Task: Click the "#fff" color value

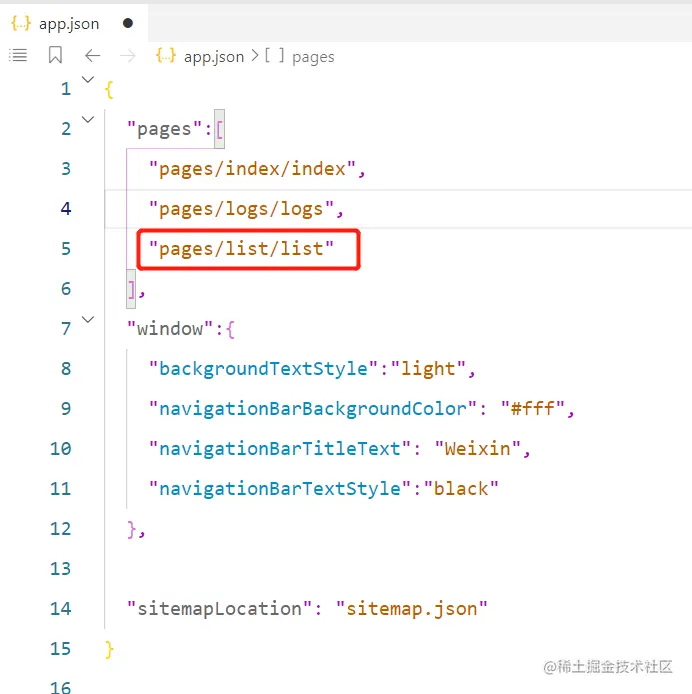Action: (x=533, y=409)
